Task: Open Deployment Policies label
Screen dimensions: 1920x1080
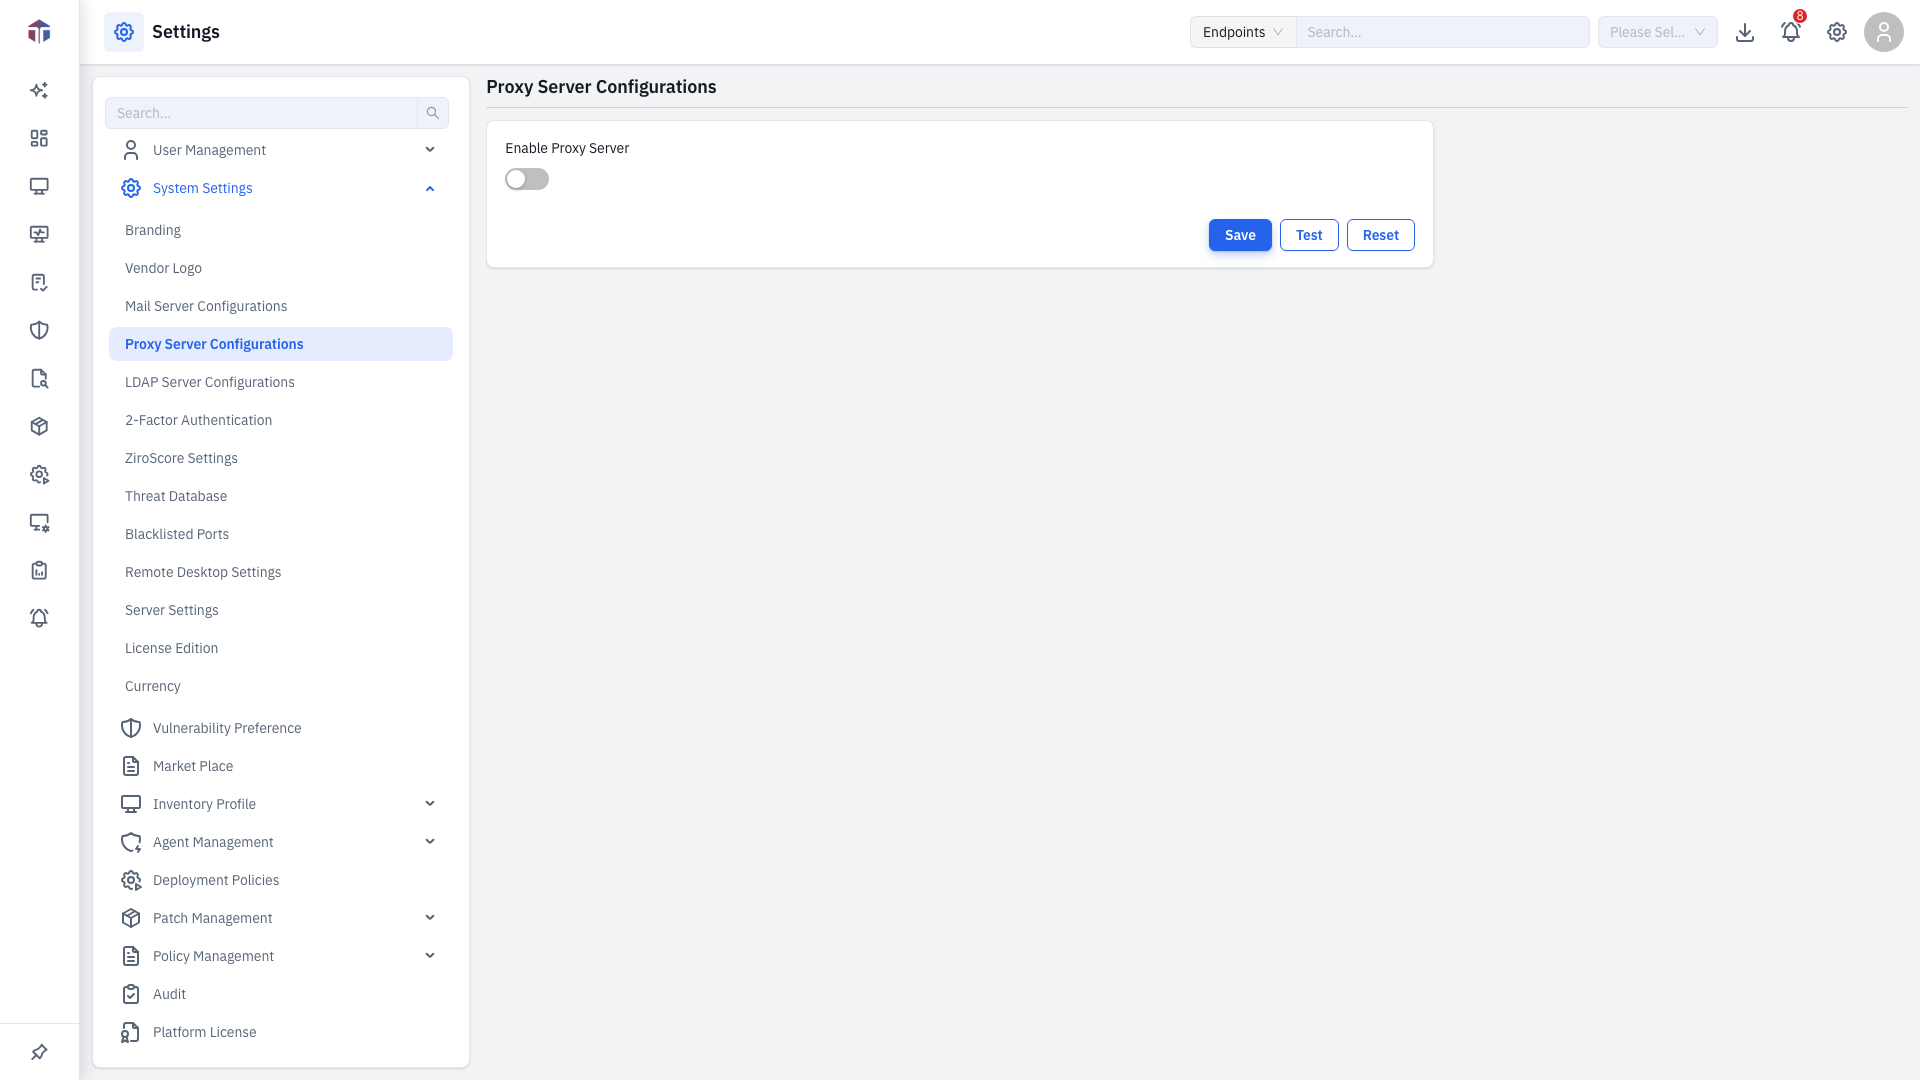Action: (216, 880)
